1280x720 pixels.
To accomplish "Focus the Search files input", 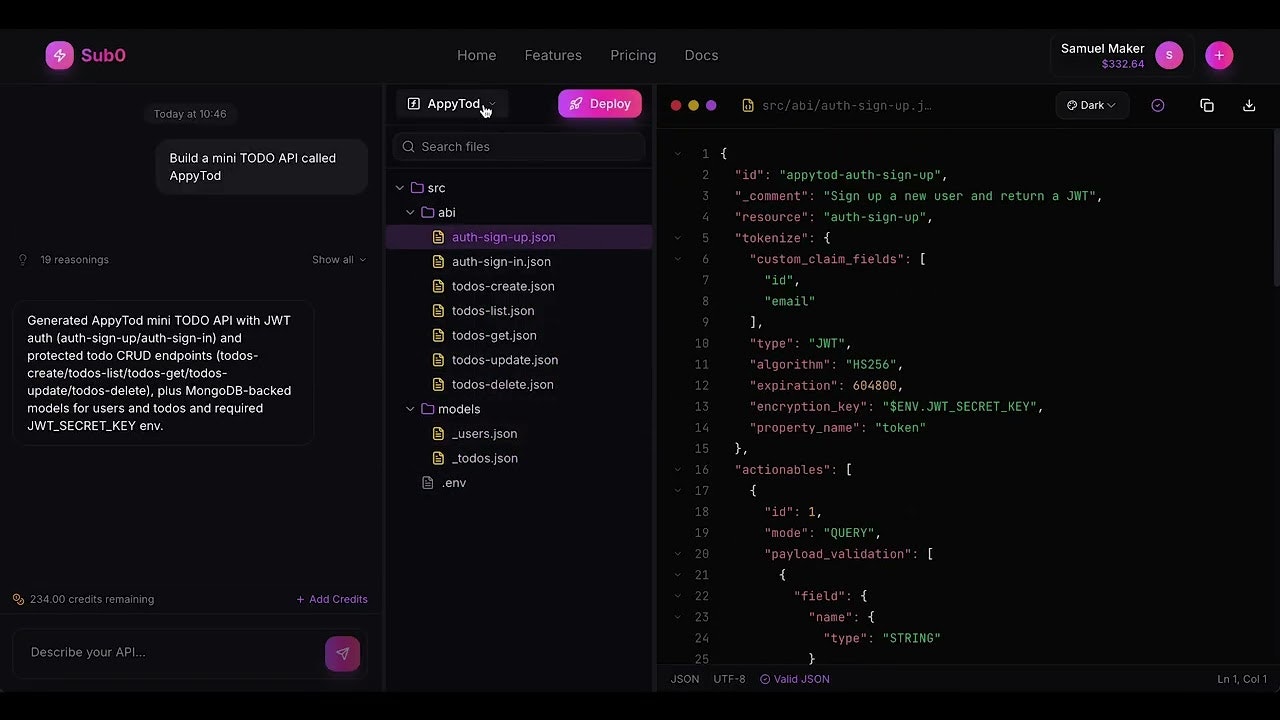I will tap(520, 146).
